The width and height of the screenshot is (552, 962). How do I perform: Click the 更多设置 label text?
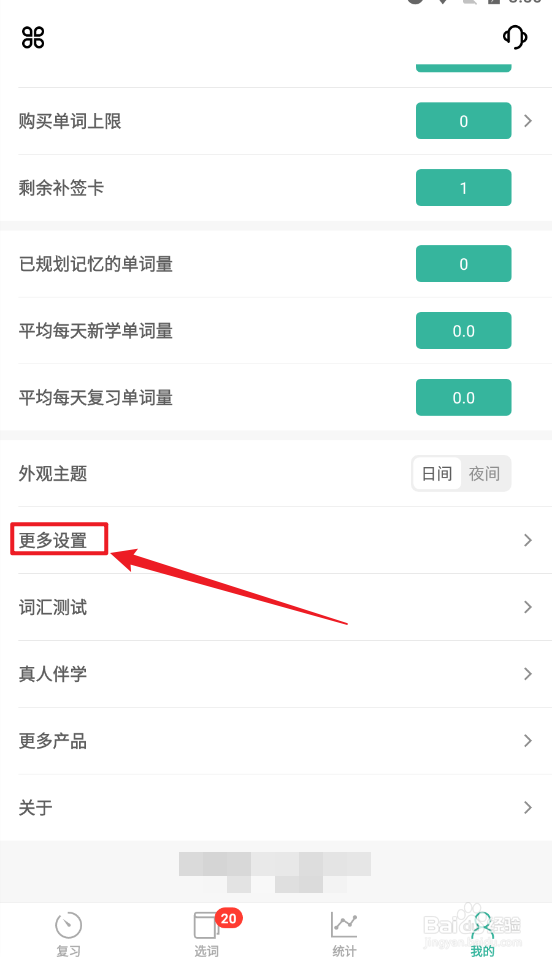53,541
